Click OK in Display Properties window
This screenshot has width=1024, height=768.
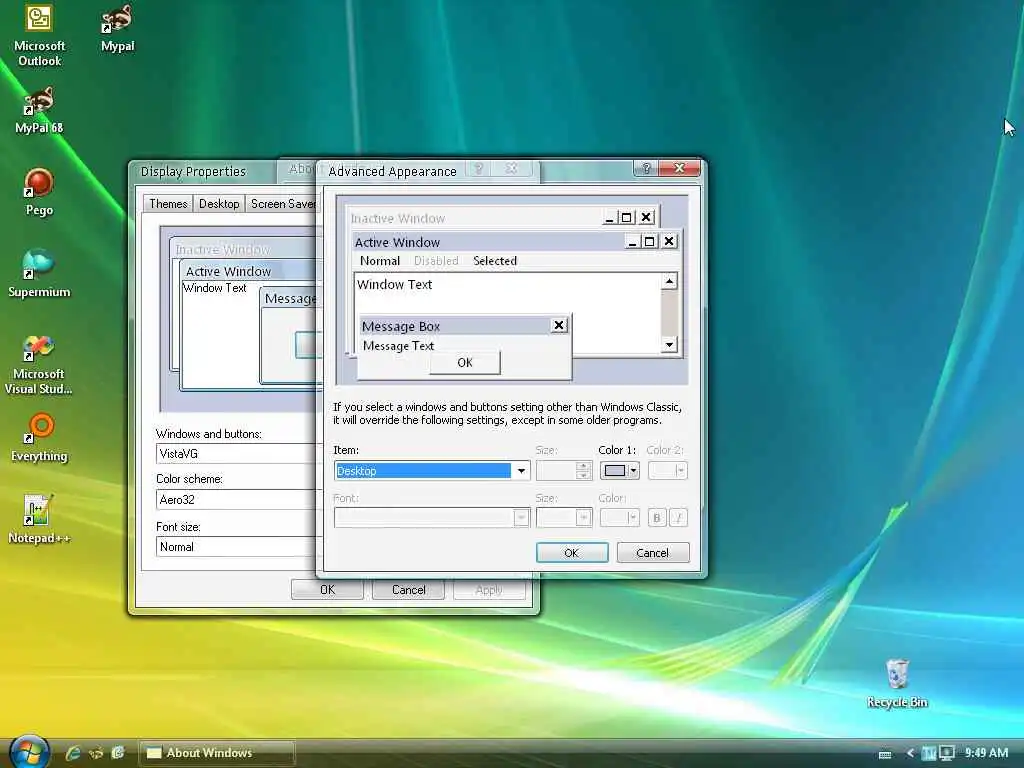[327, 590]
